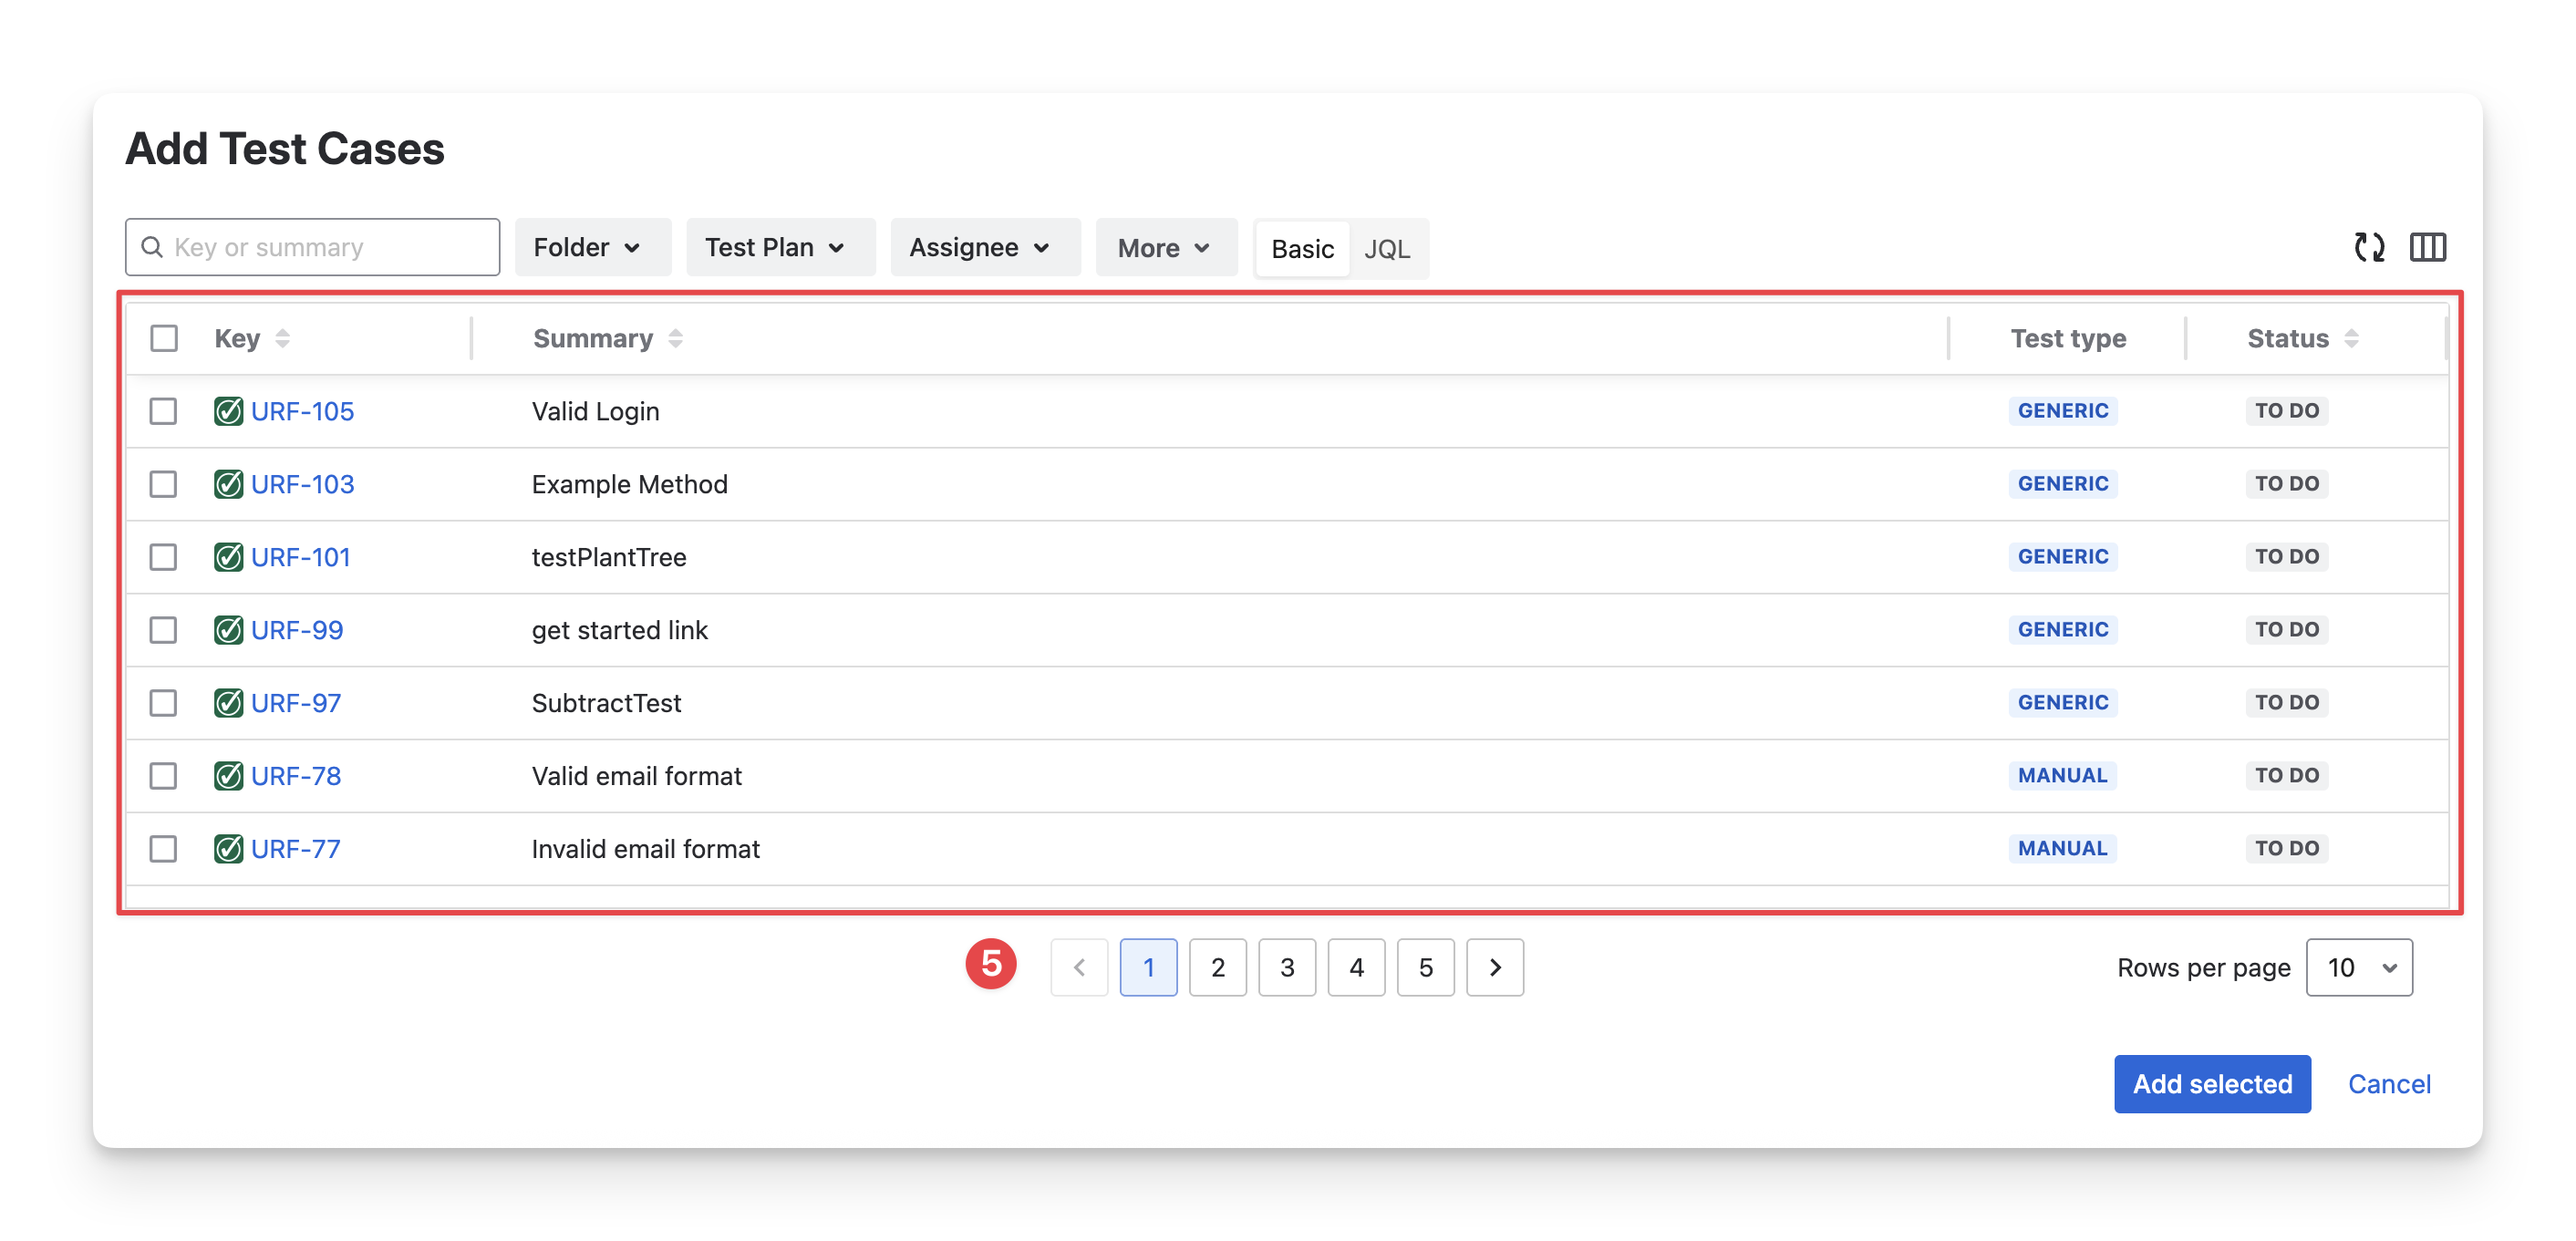Click the test icon beside URF-105
Image resolution: width=2576 pixels, height=1241 pixels.
click(228, 411)
